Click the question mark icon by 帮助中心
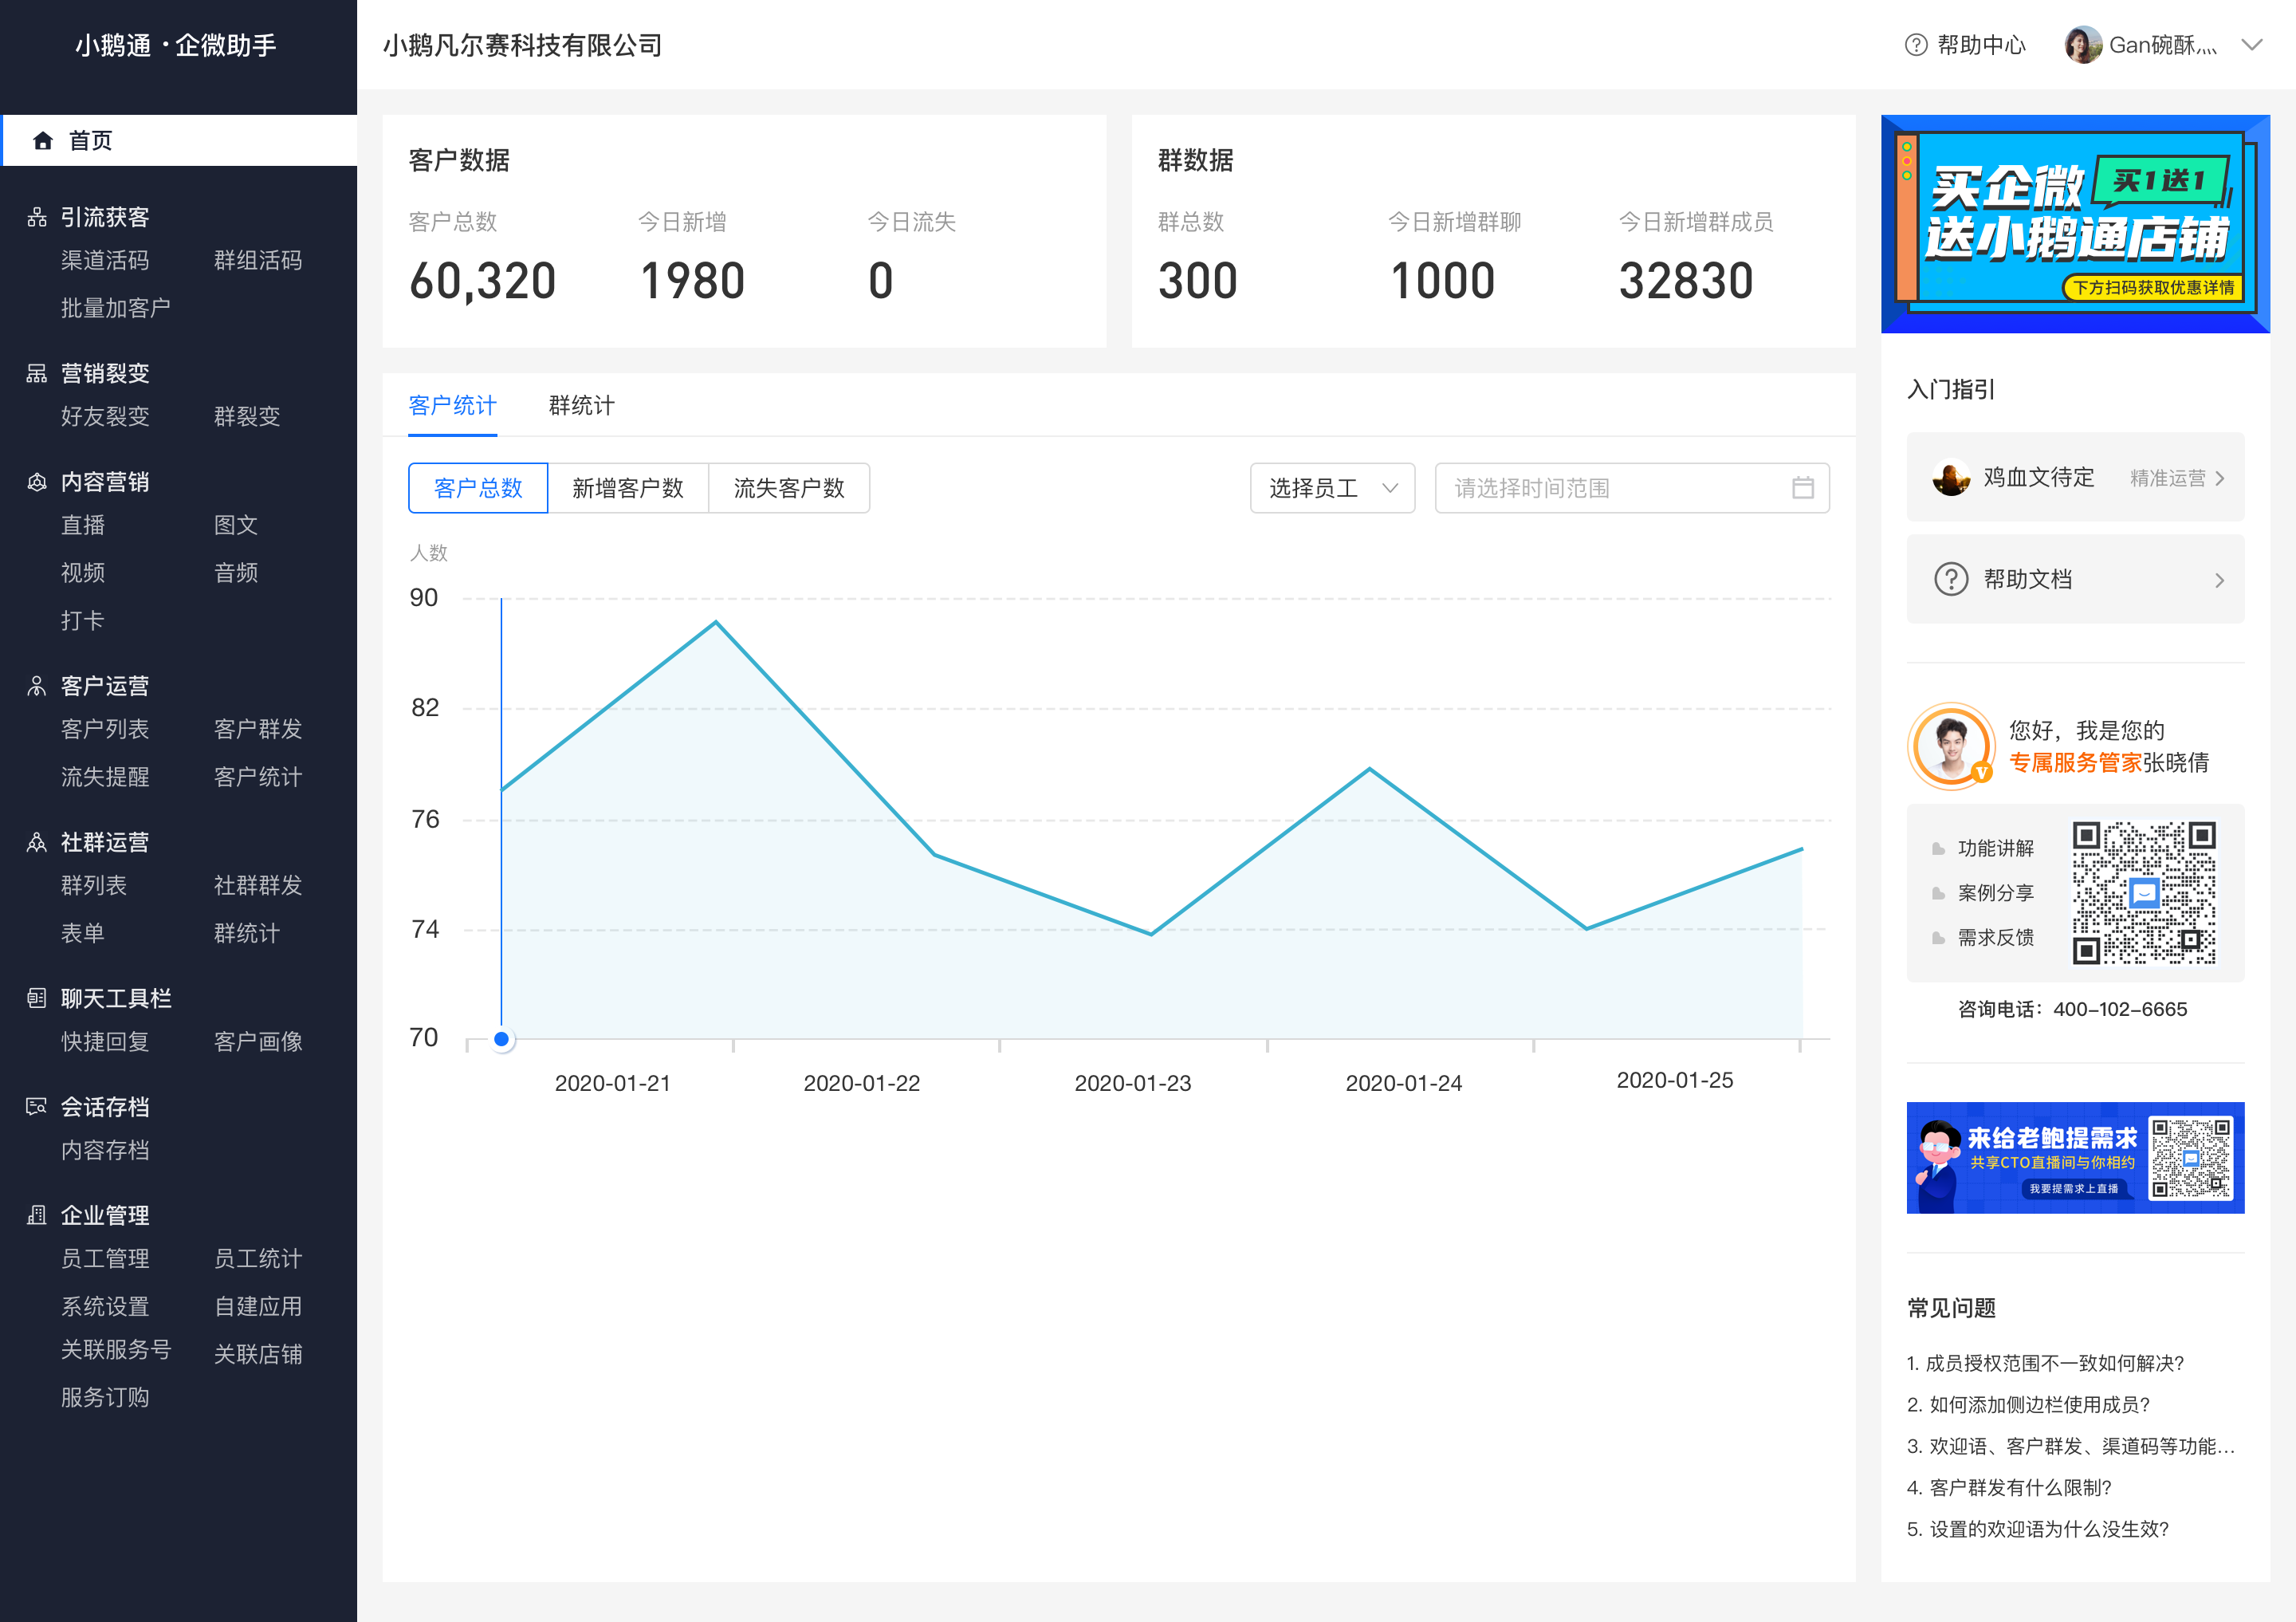 [1915, 45]
